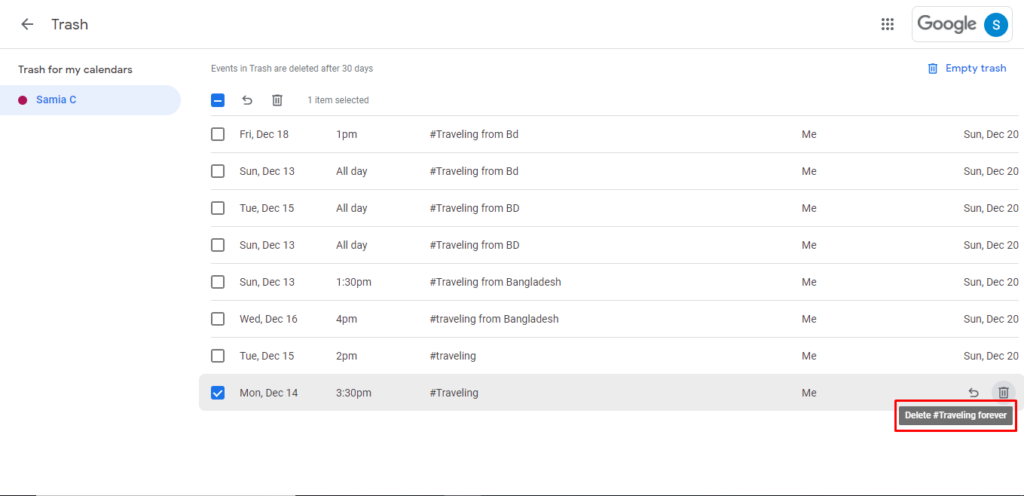Toggle the select-all checkbox in the toolbar

(x=217, y=100)
